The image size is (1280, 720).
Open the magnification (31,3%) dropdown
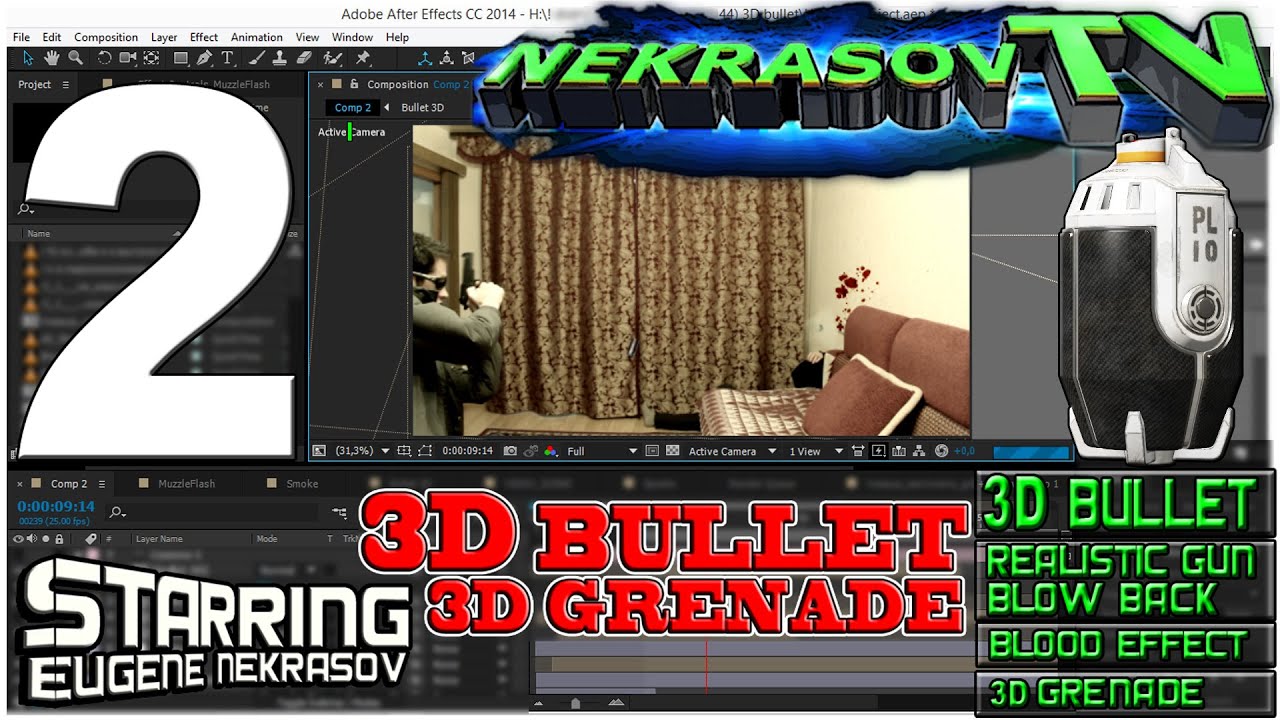(362, 451)
